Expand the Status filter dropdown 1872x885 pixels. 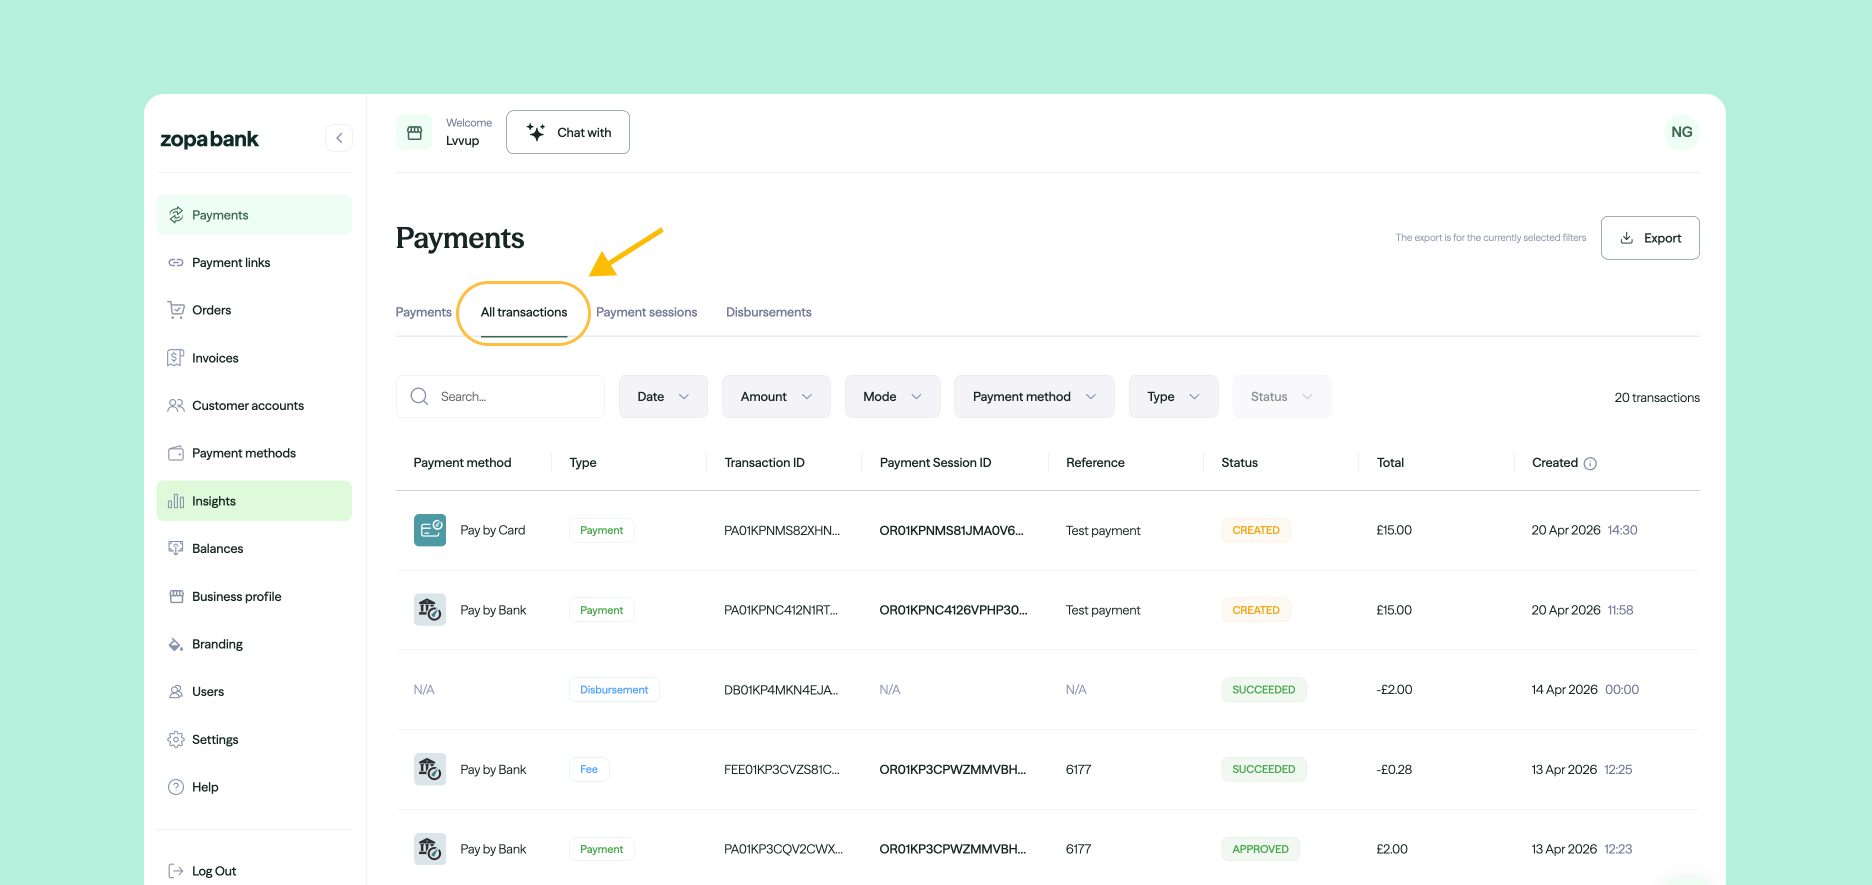(1281, 397)
